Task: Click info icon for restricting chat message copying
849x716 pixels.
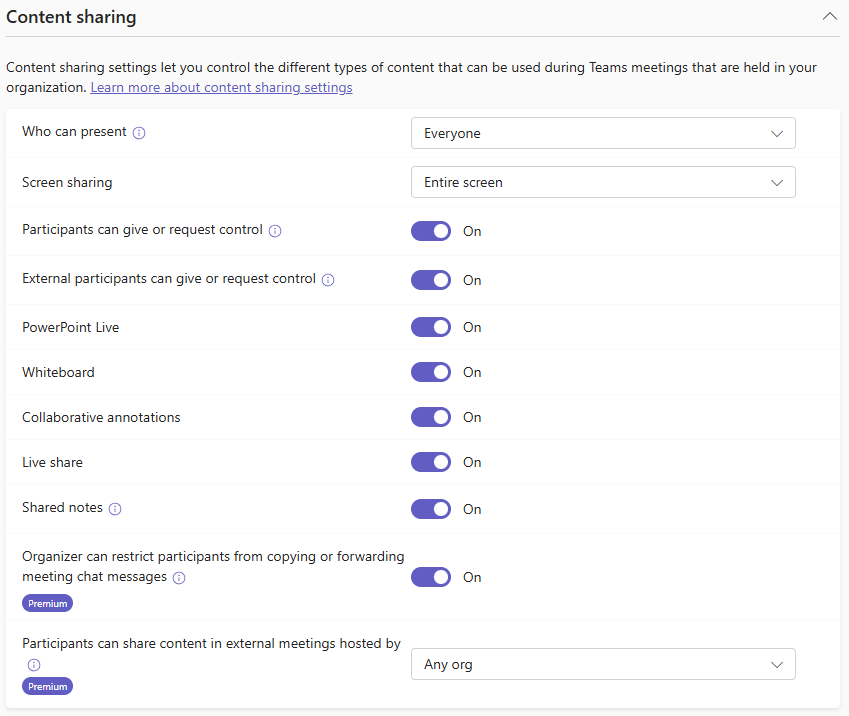Action: click(179, 578)
